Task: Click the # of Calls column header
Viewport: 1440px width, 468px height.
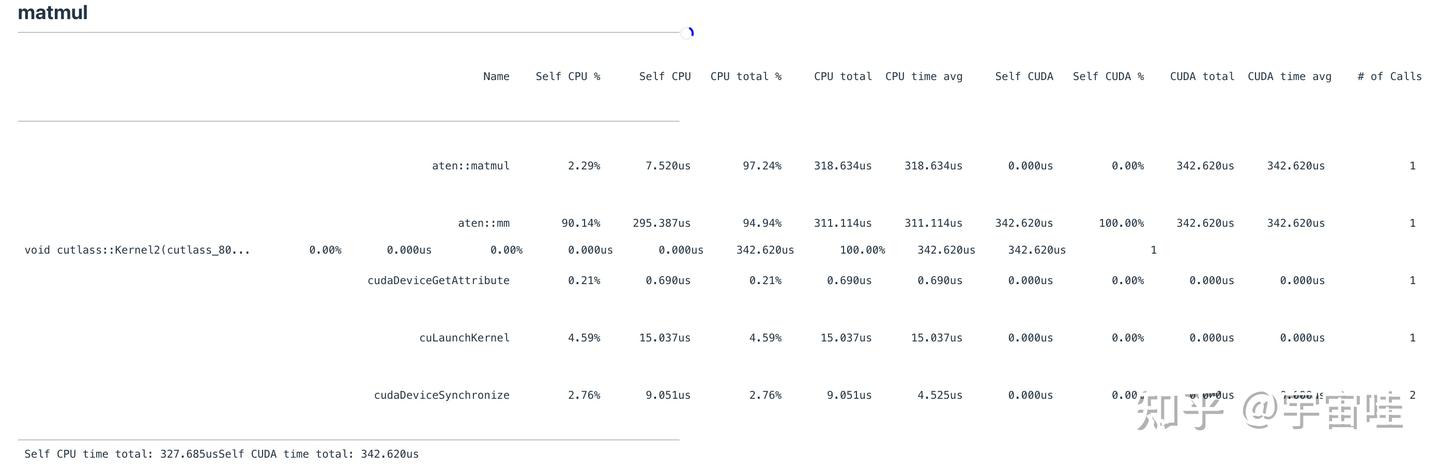Action: click(x=1389, y=76)
